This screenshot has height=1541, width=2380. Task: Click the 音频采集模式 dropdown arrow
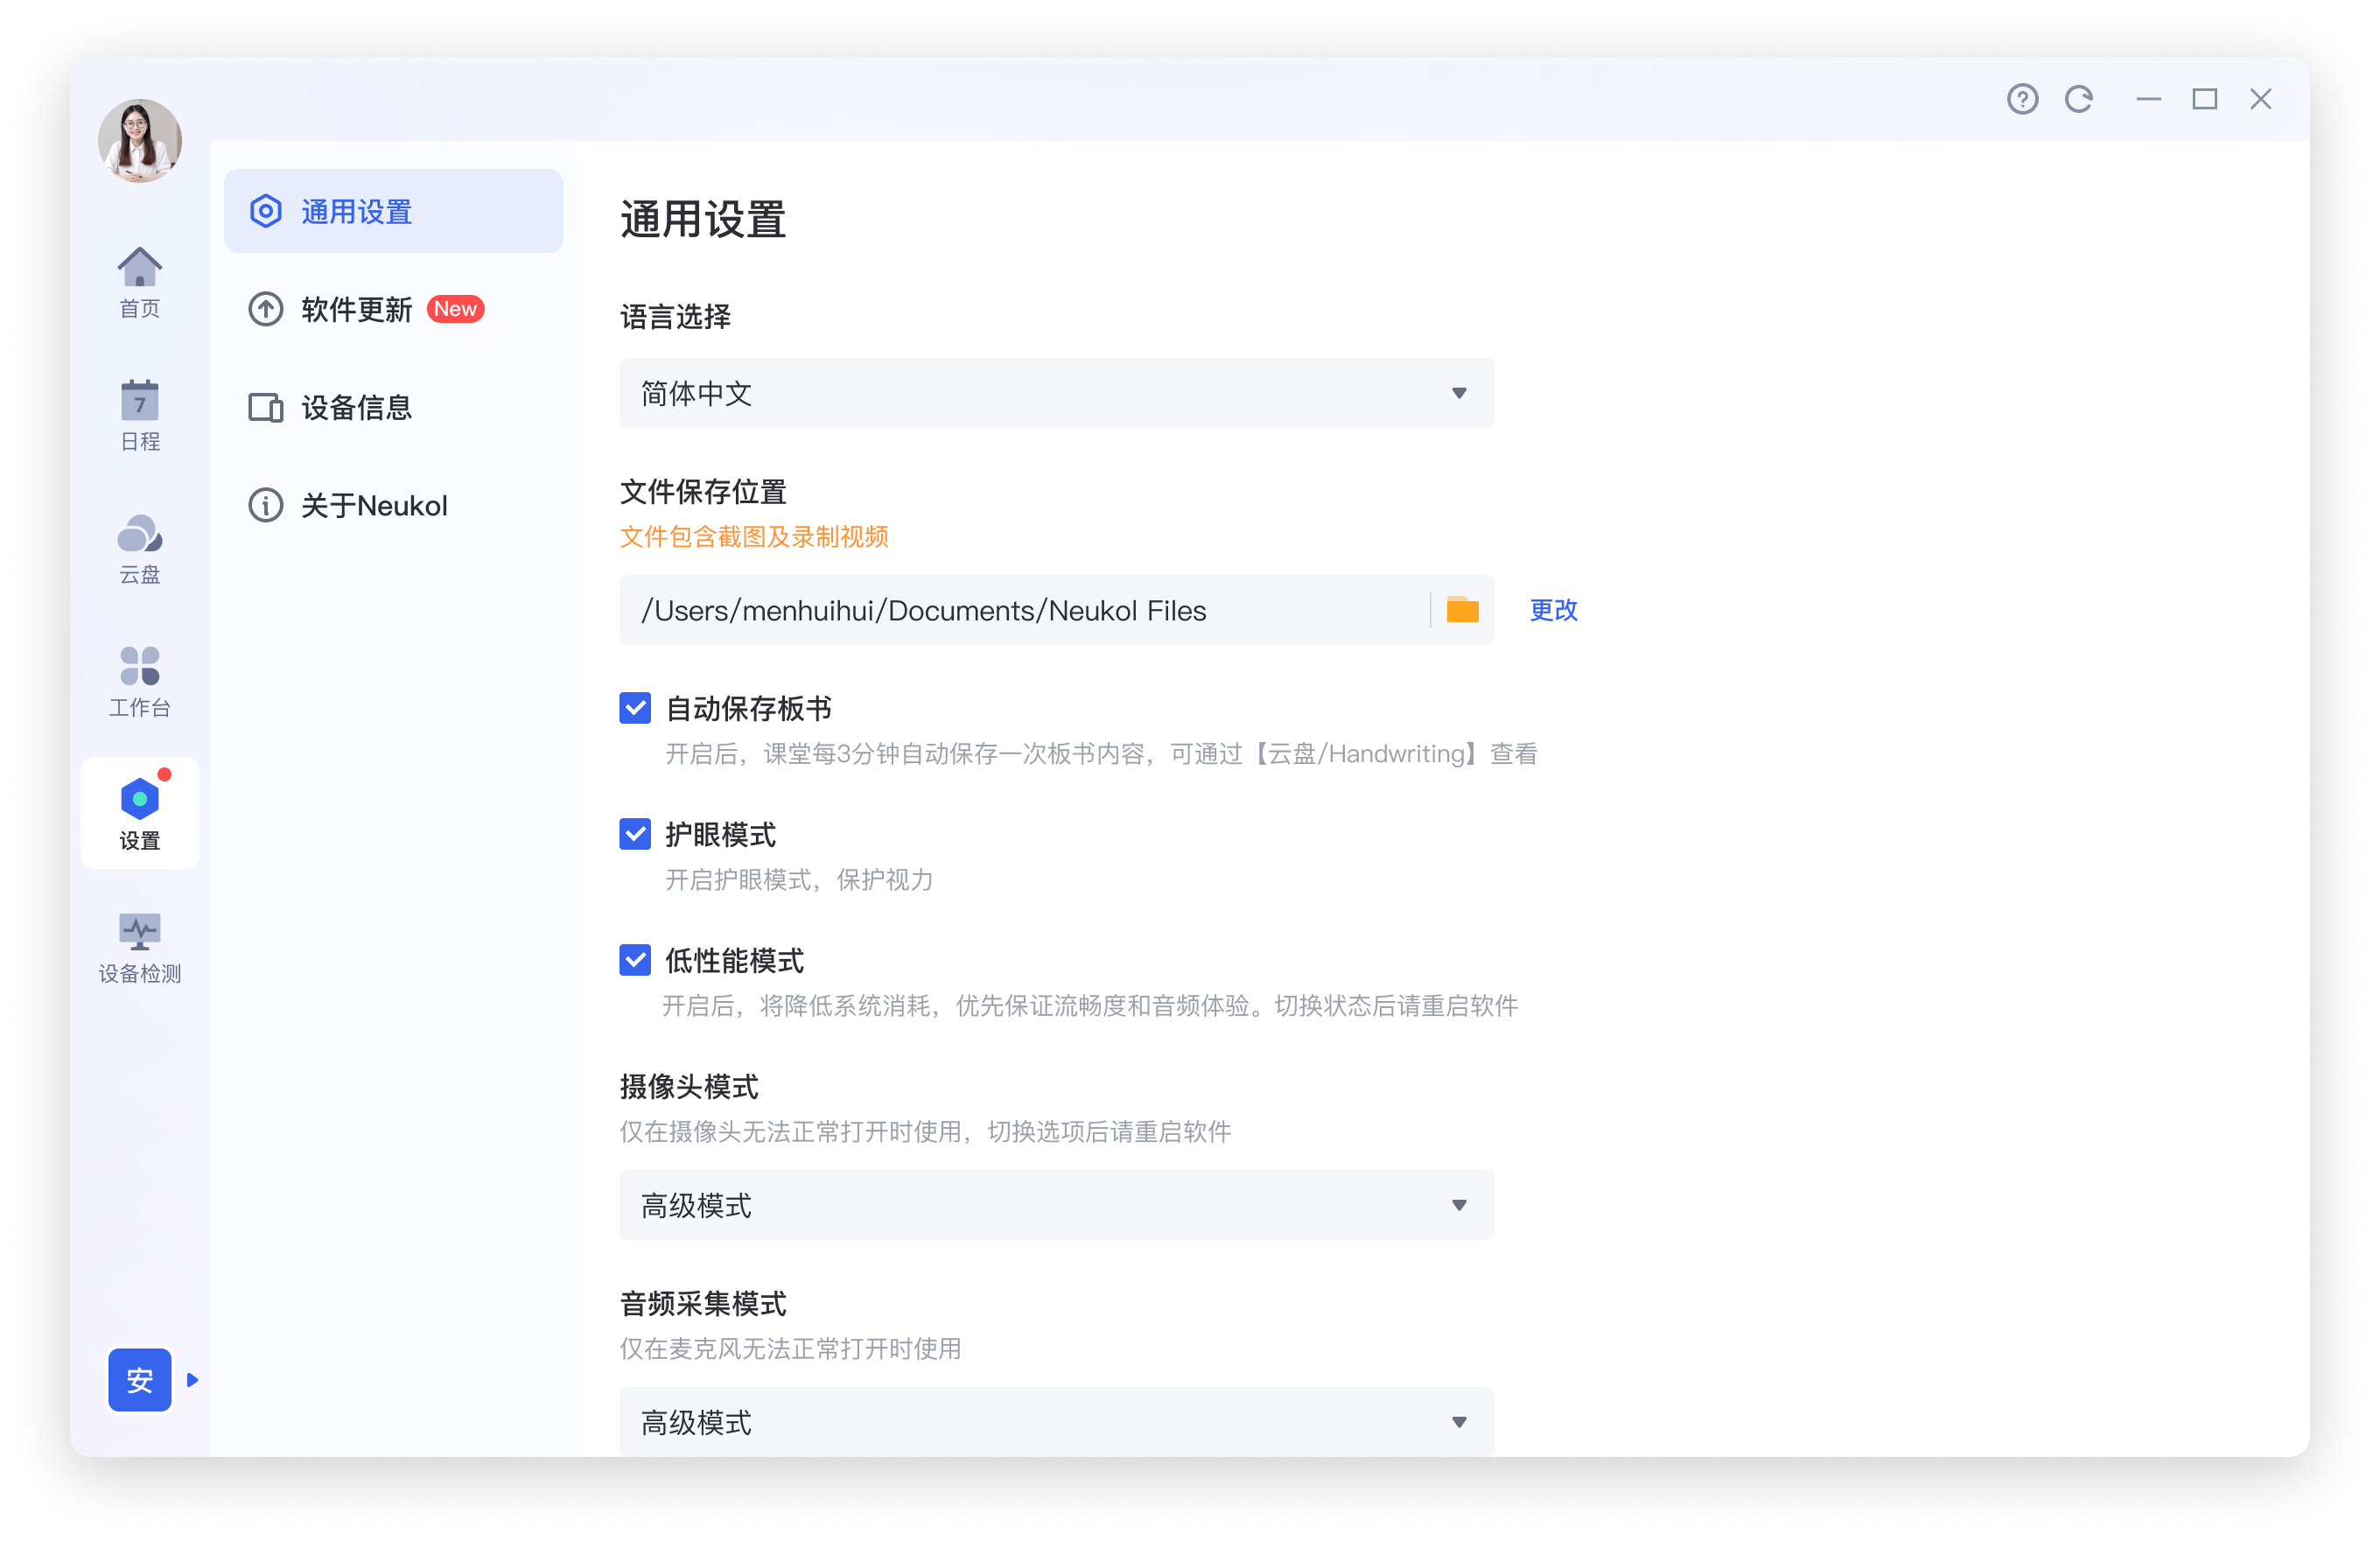(1459, 1422)
